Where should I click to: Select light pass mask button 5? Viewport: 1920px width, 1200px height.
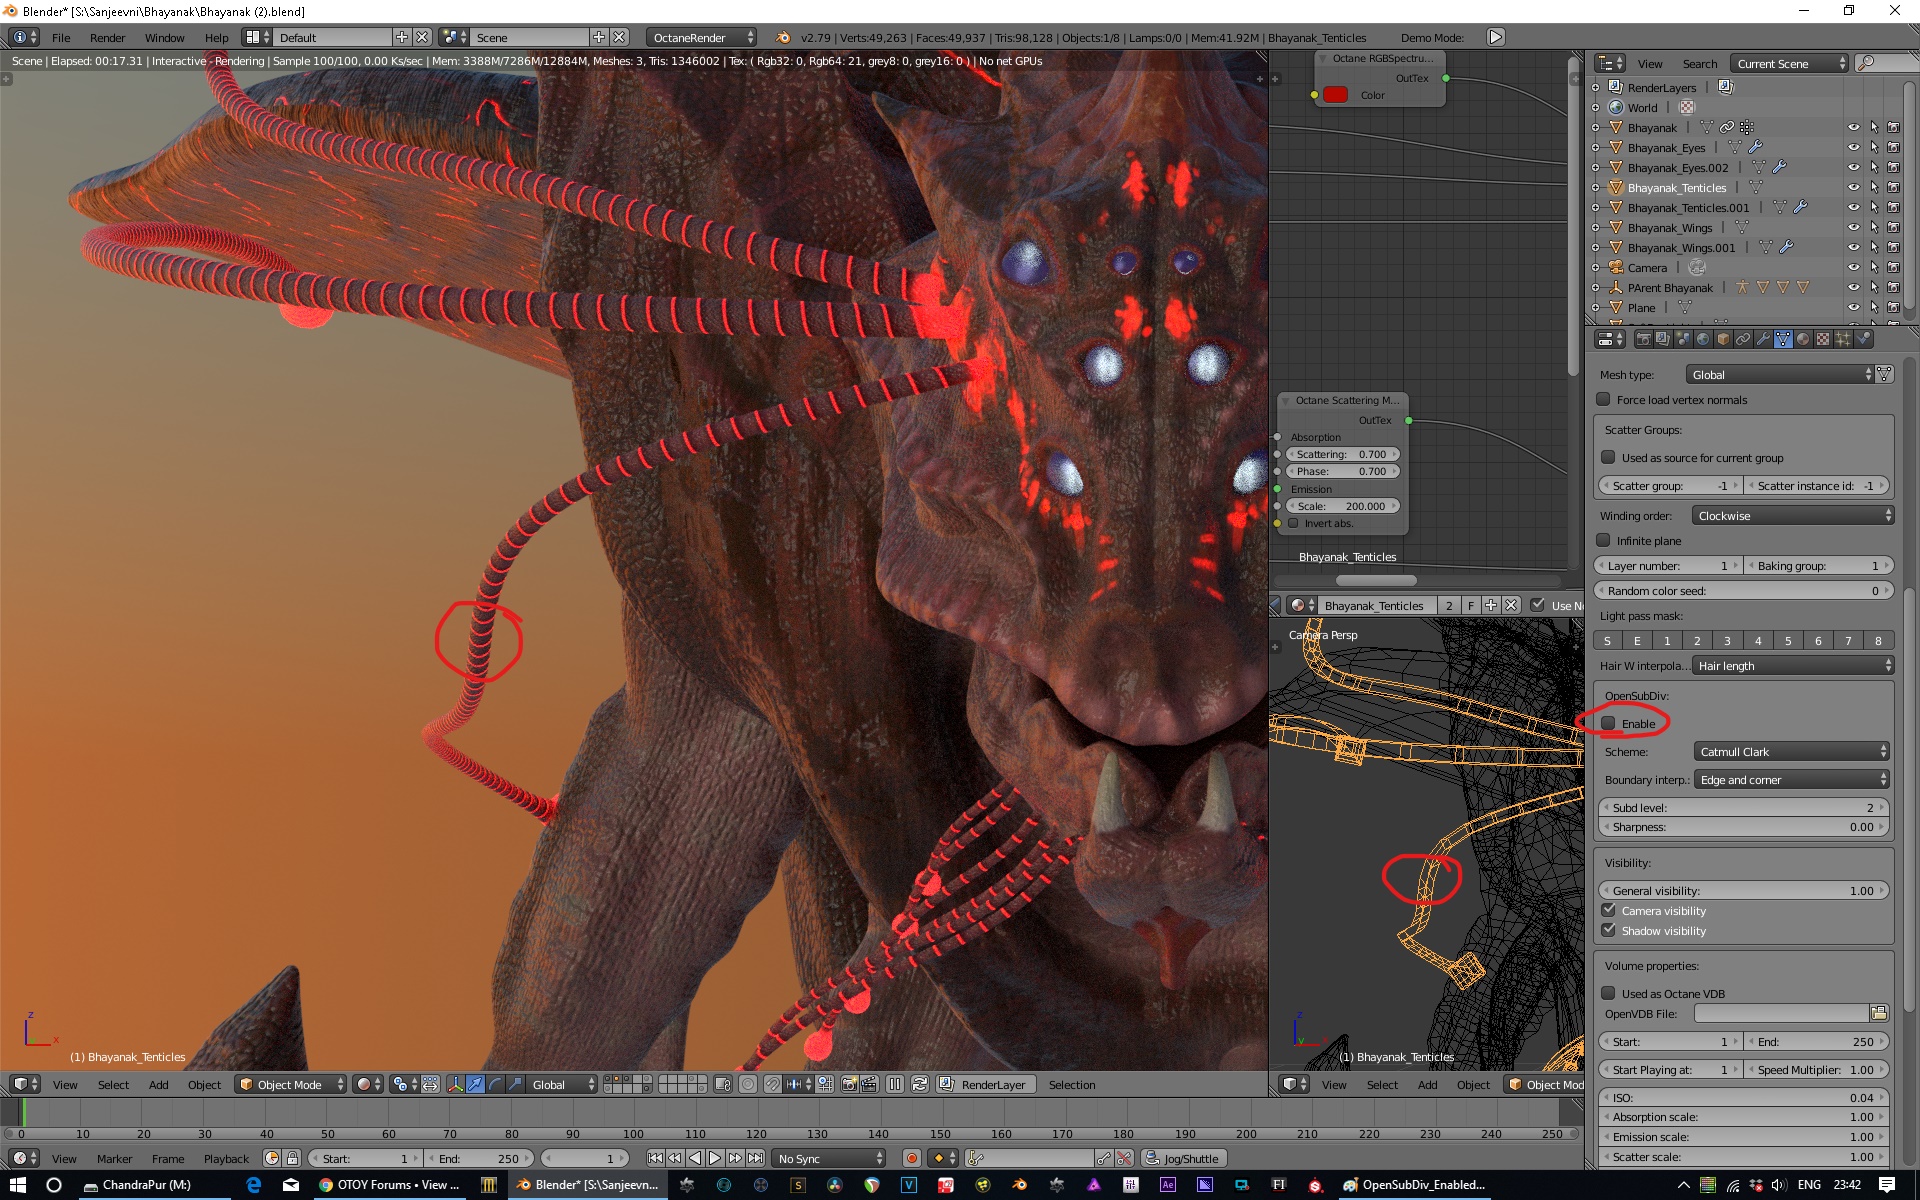coord(1788,641)
